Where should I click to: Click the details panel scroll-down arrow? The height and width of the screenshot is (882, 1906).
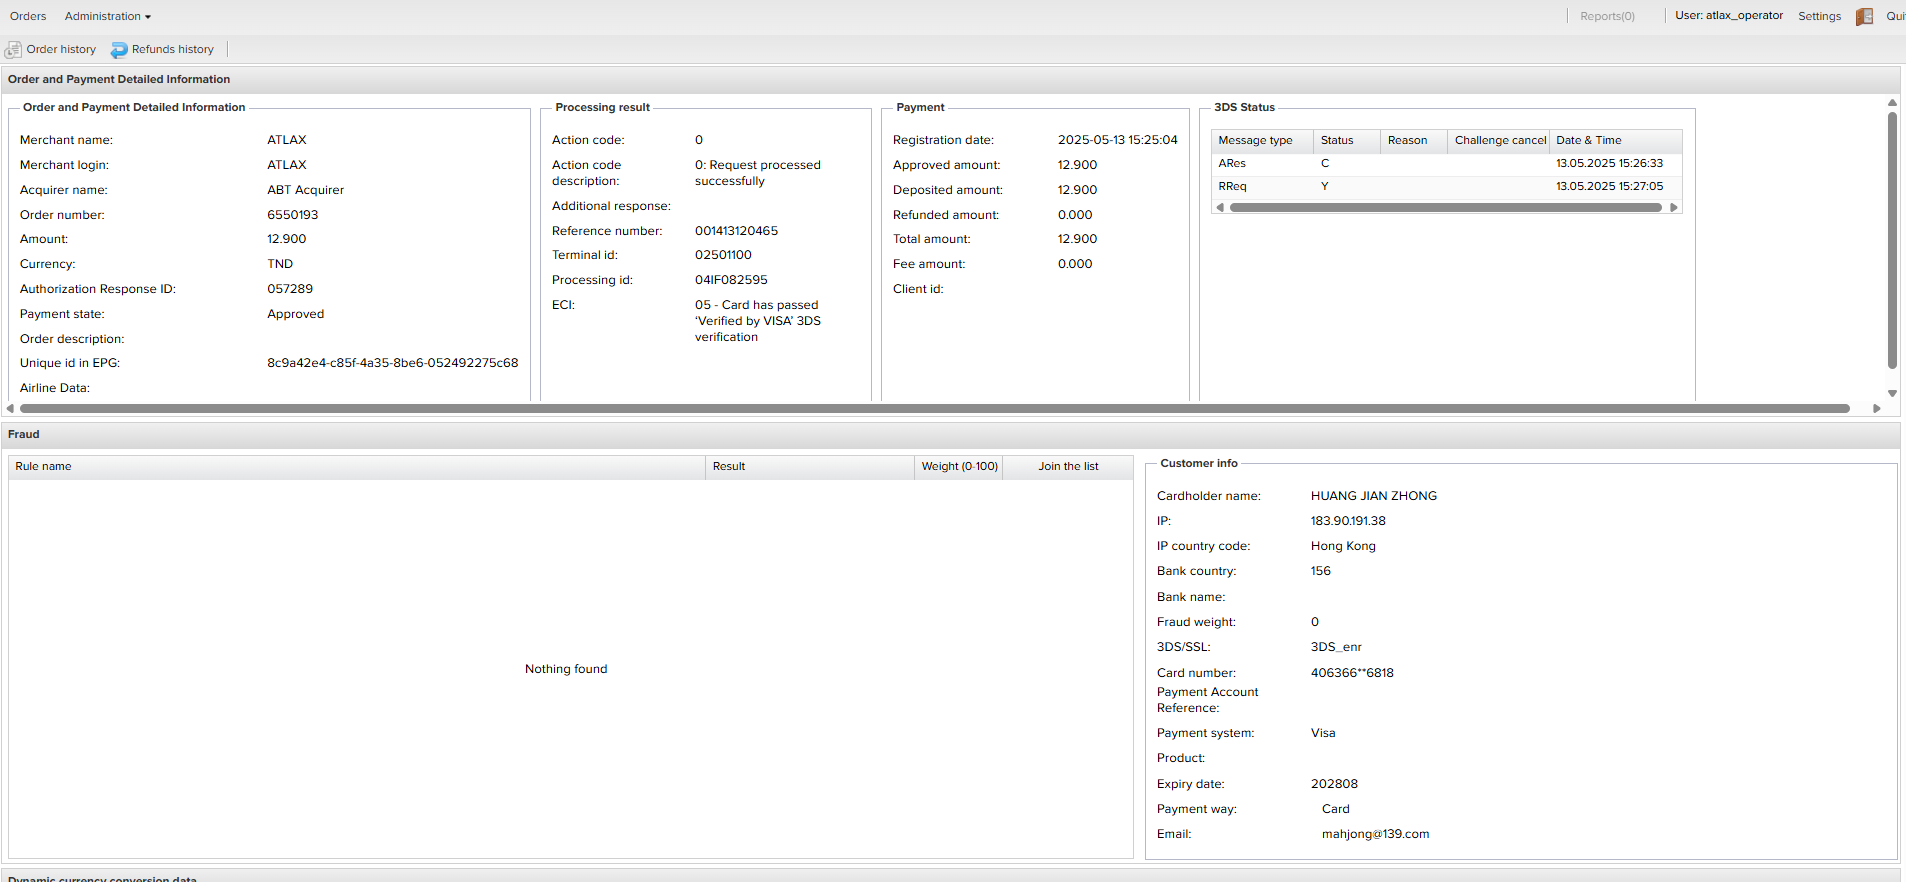point(1892,393)
